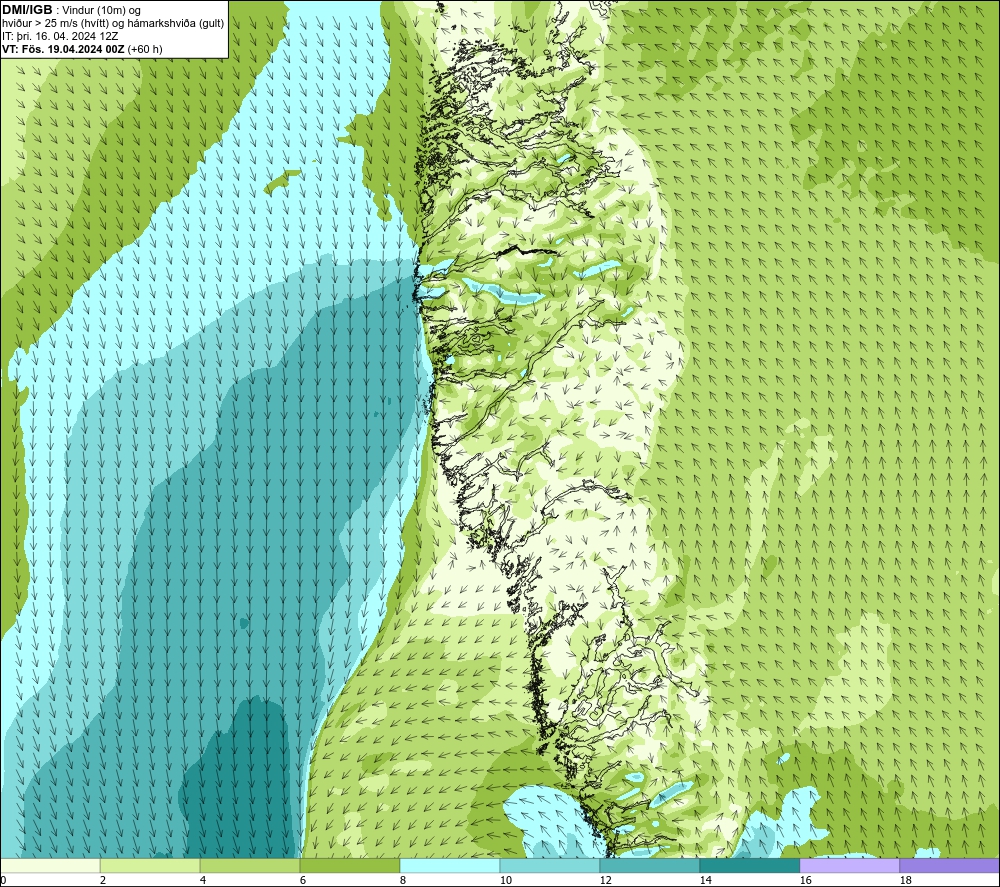Click the '4' scale label
This screenshot has width=1000, height=887.
203,881
